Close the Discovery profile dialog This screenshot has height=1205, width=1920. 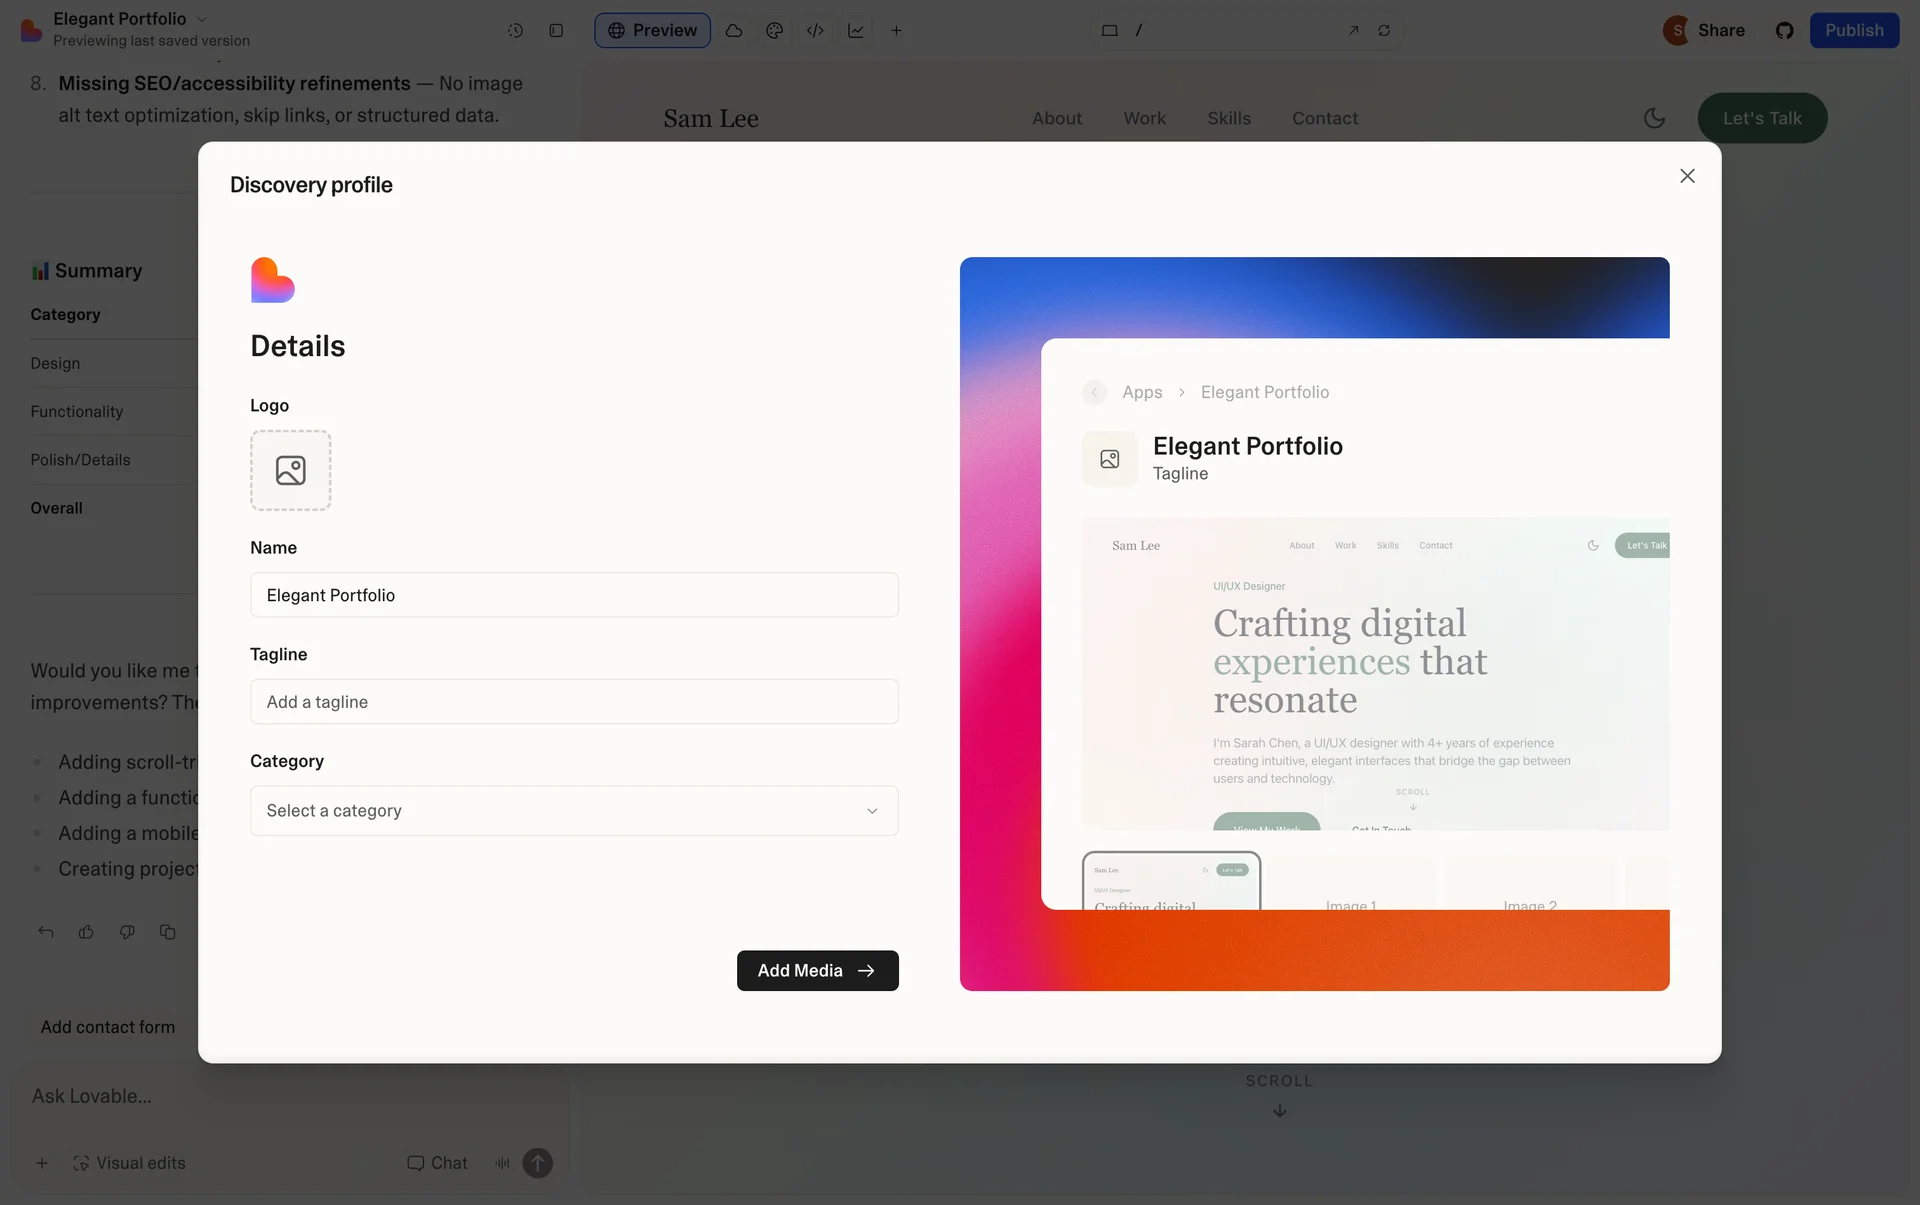pyautogui.click(x=1687, y=176)
